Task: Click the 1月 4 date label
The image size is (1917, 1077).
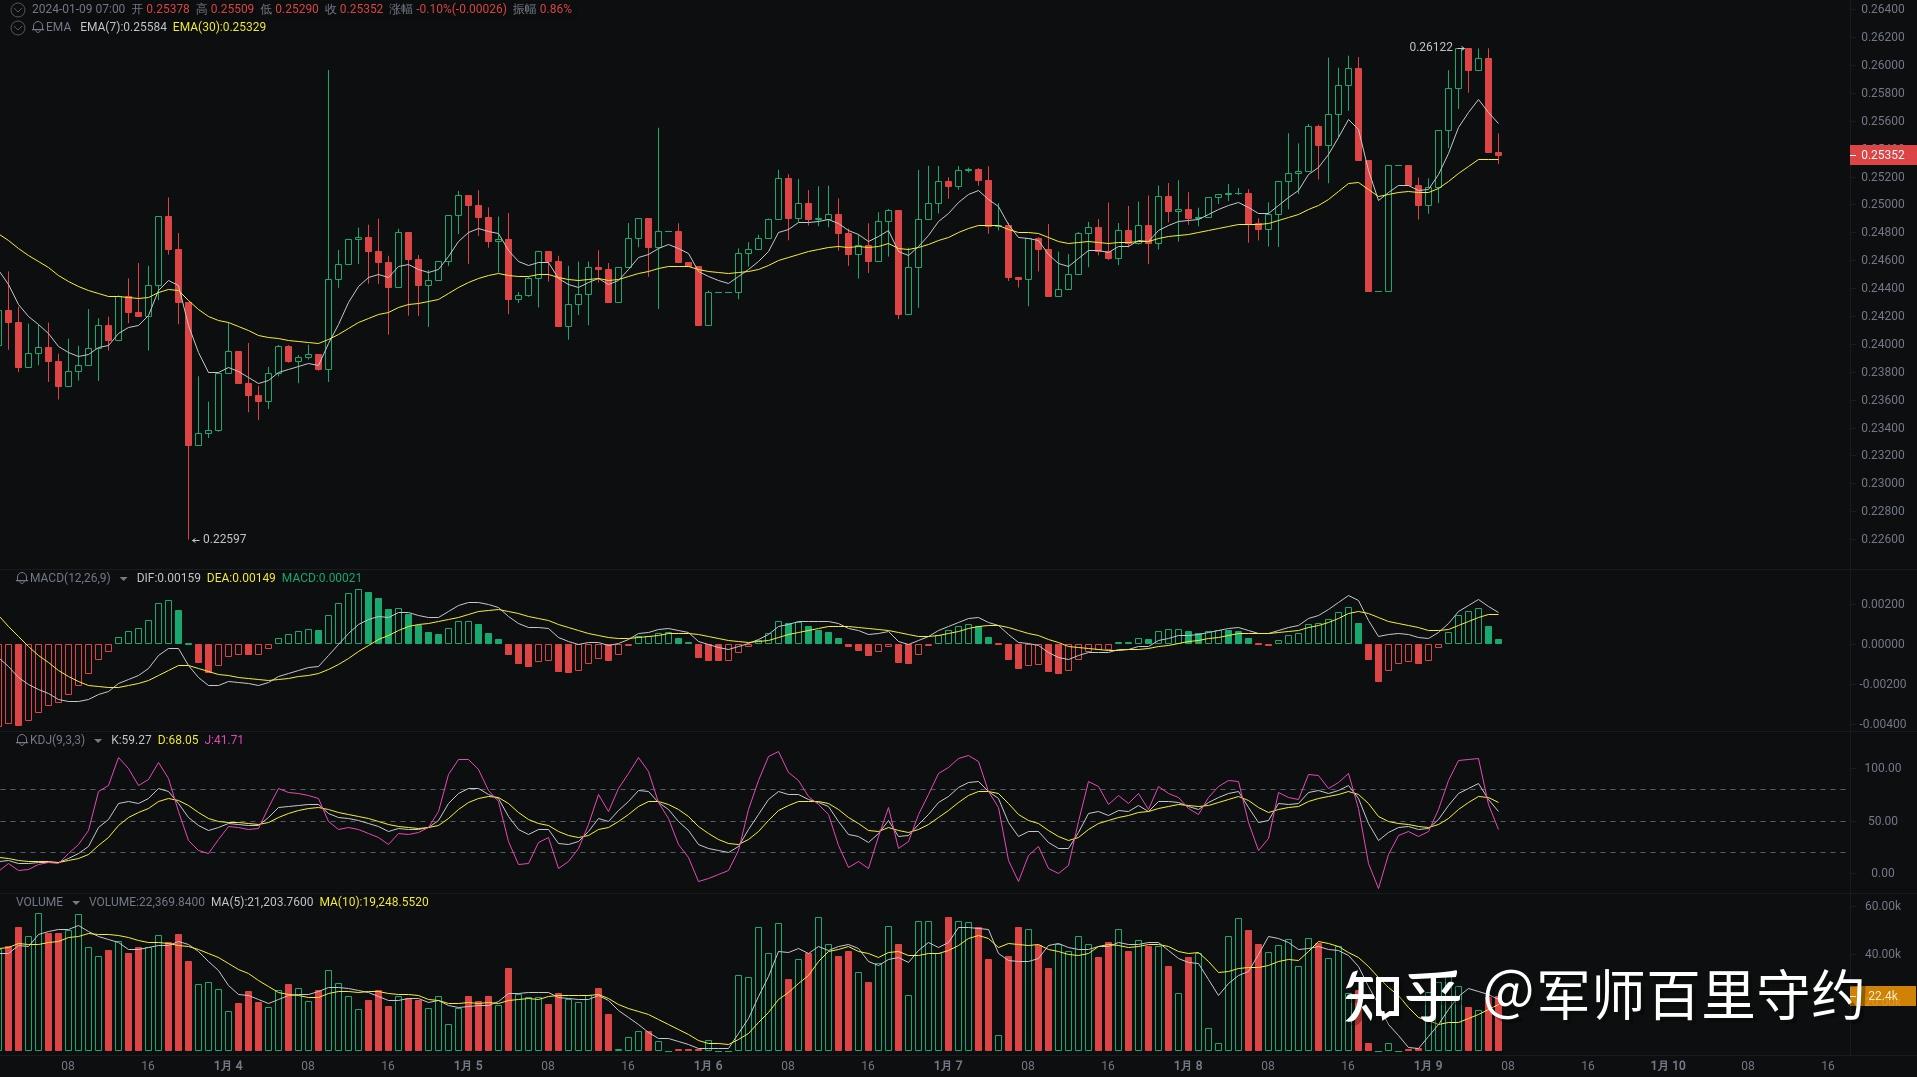Action: click(228, 1066)
